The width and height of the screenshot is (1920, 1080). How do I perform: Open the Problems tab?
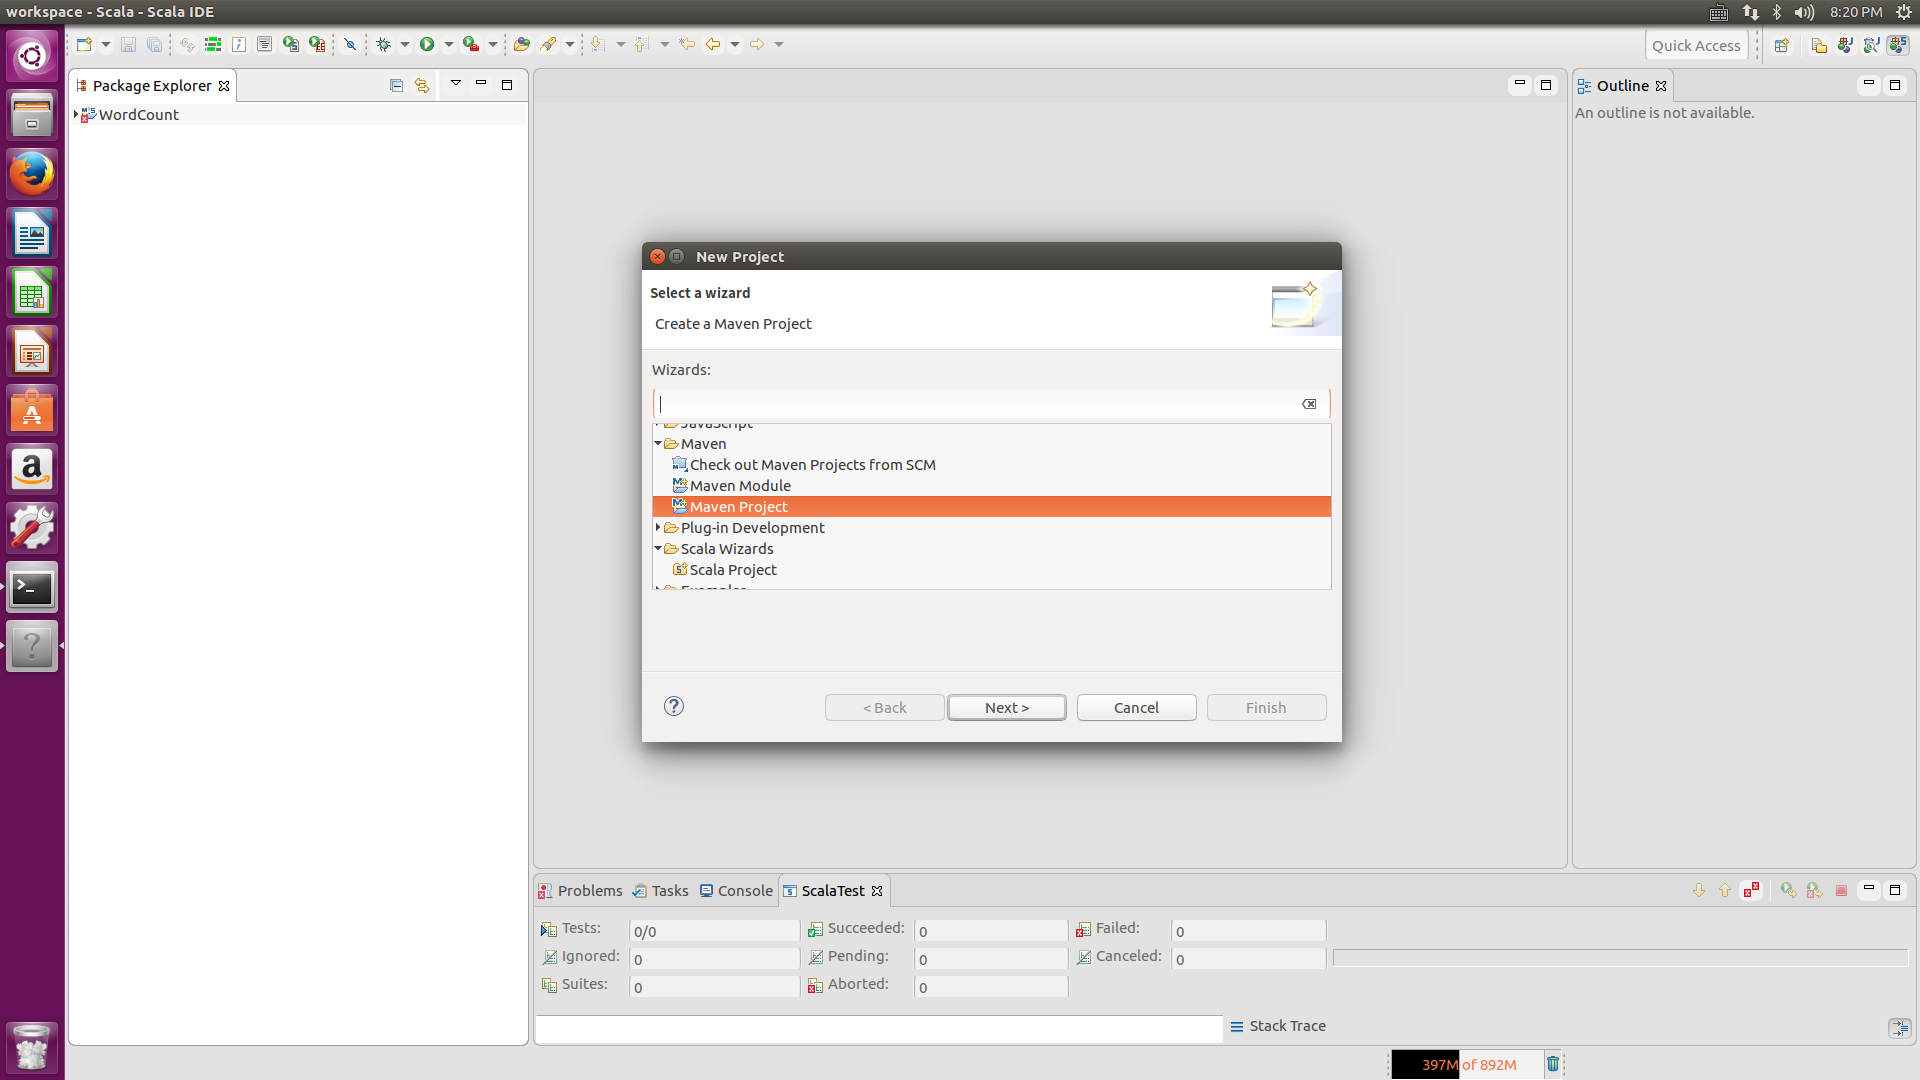click(x=589, y=890)
